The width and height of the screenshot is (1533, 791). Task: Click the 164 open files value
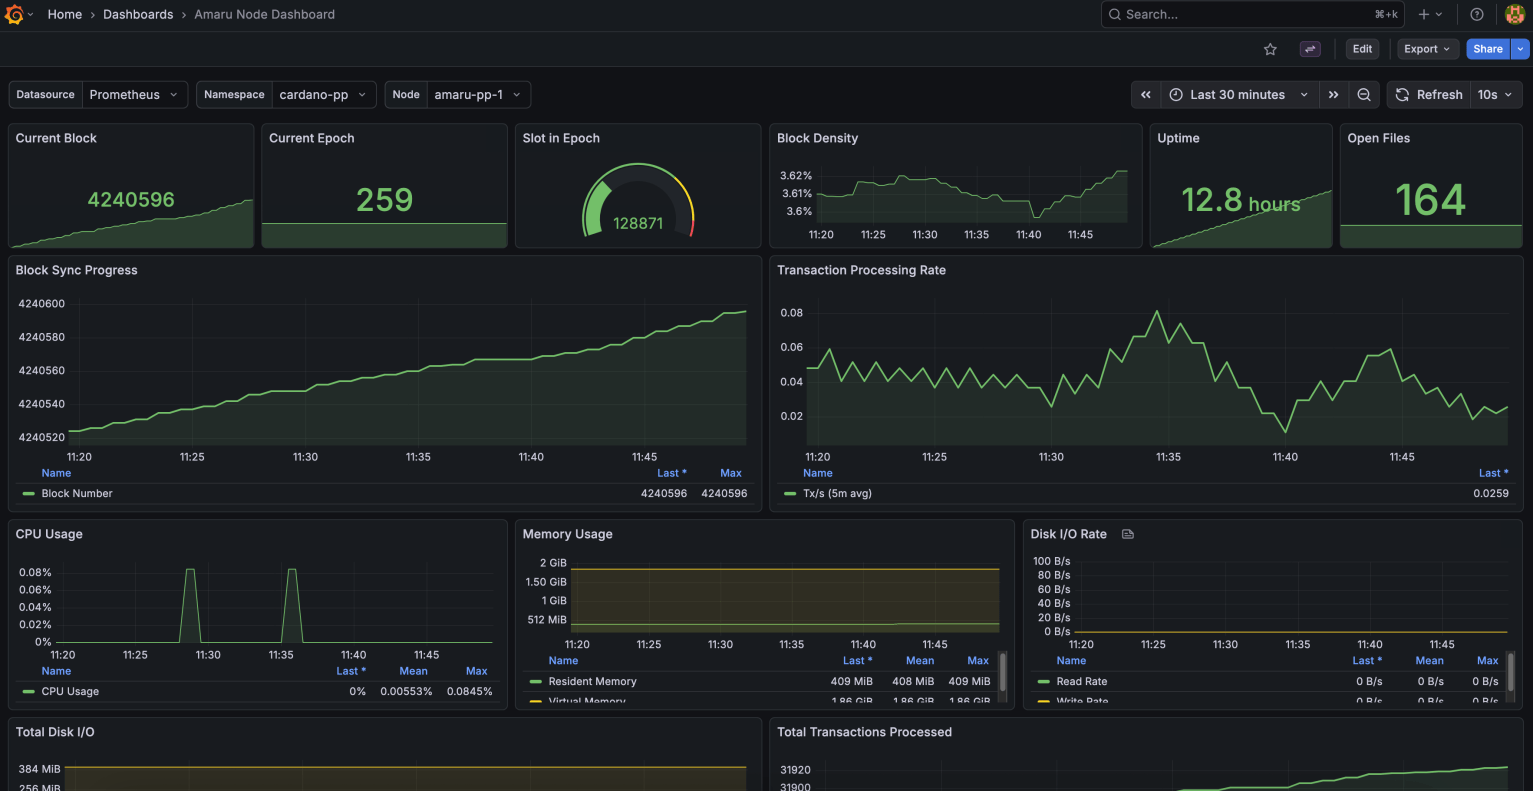1430,200
